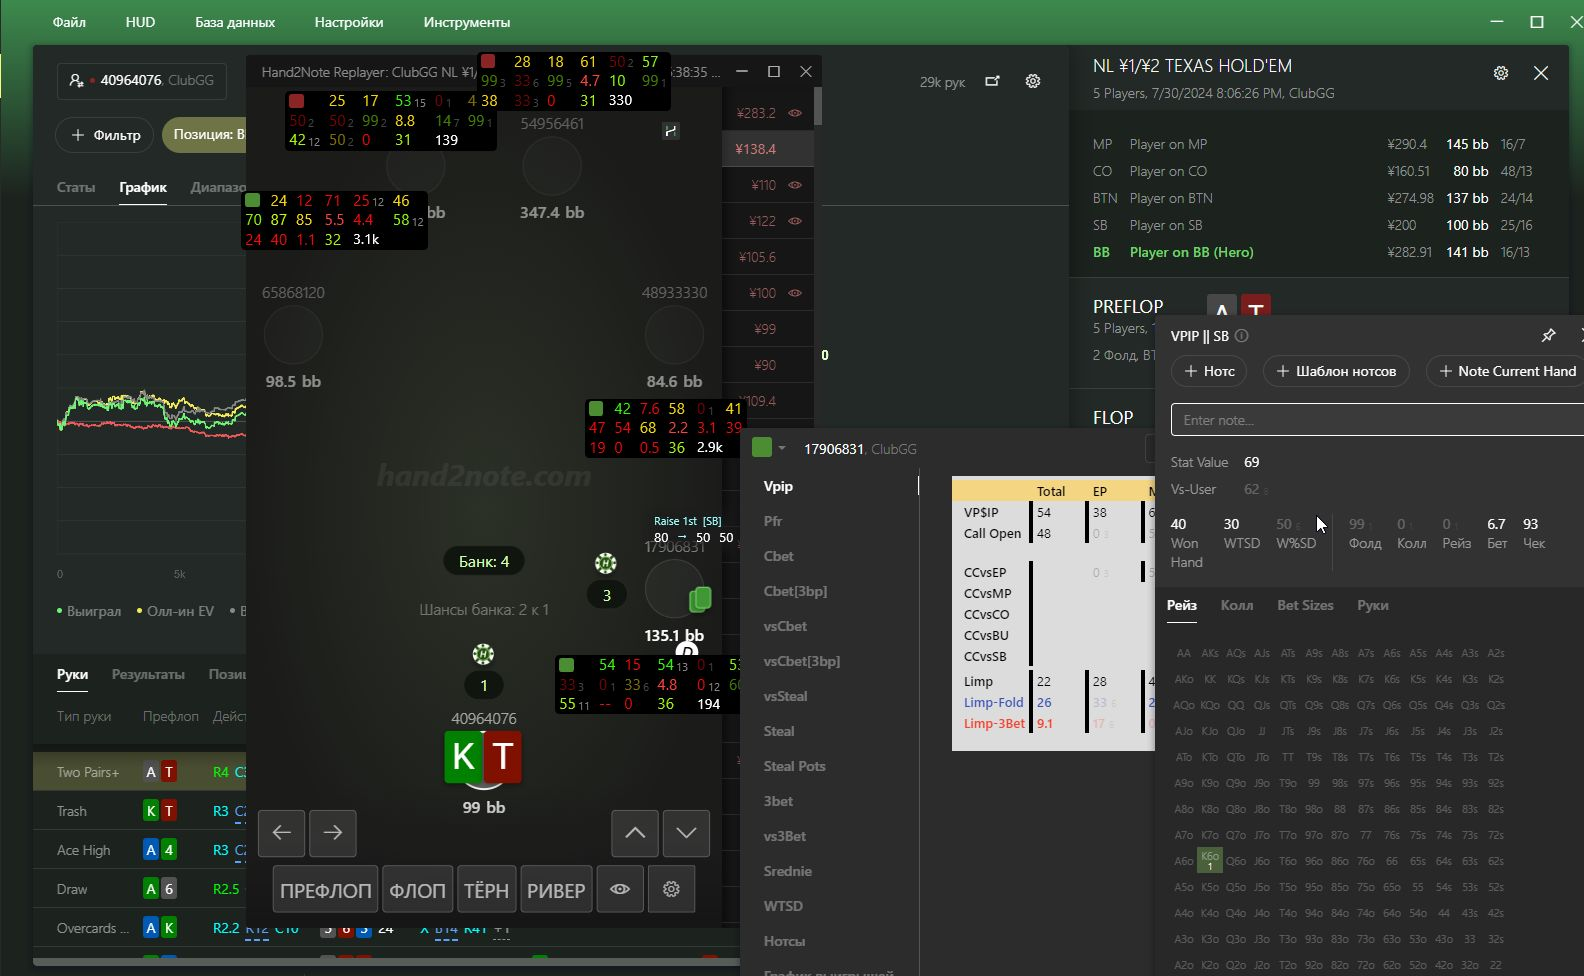The width and height of the screenshot is (1584, 976).
Task: Select the Ace High hand row
Action: tap(140, 850)
